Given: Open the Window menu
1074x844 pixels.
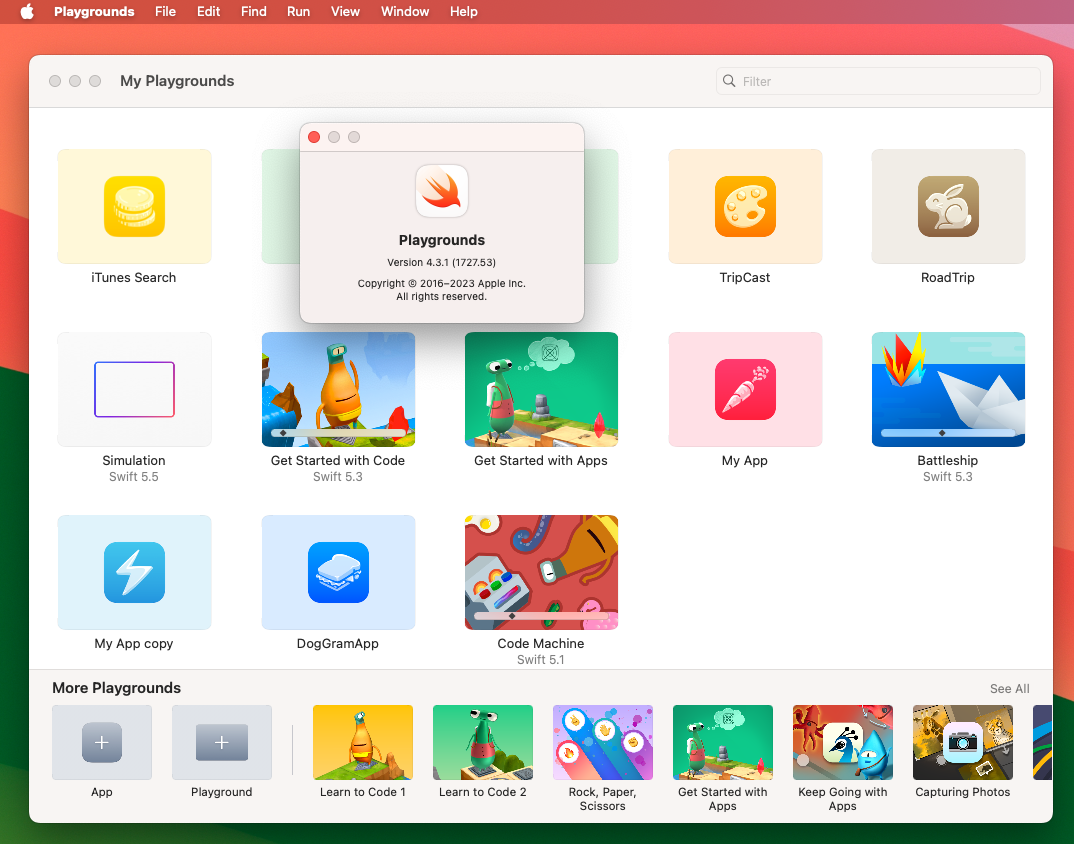Looking at the screenshot, I should [405, 12].
